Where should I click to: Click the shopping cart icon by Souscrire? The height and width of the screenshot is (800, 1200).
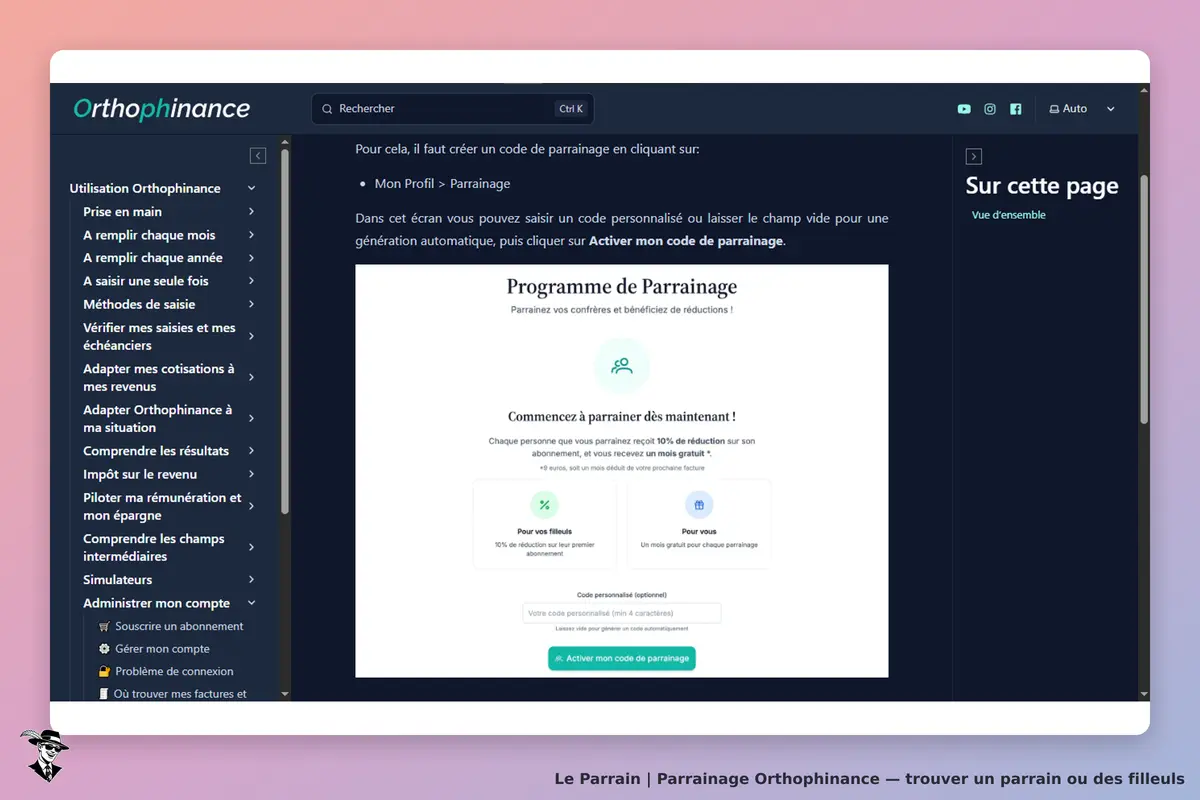(104, 626)
